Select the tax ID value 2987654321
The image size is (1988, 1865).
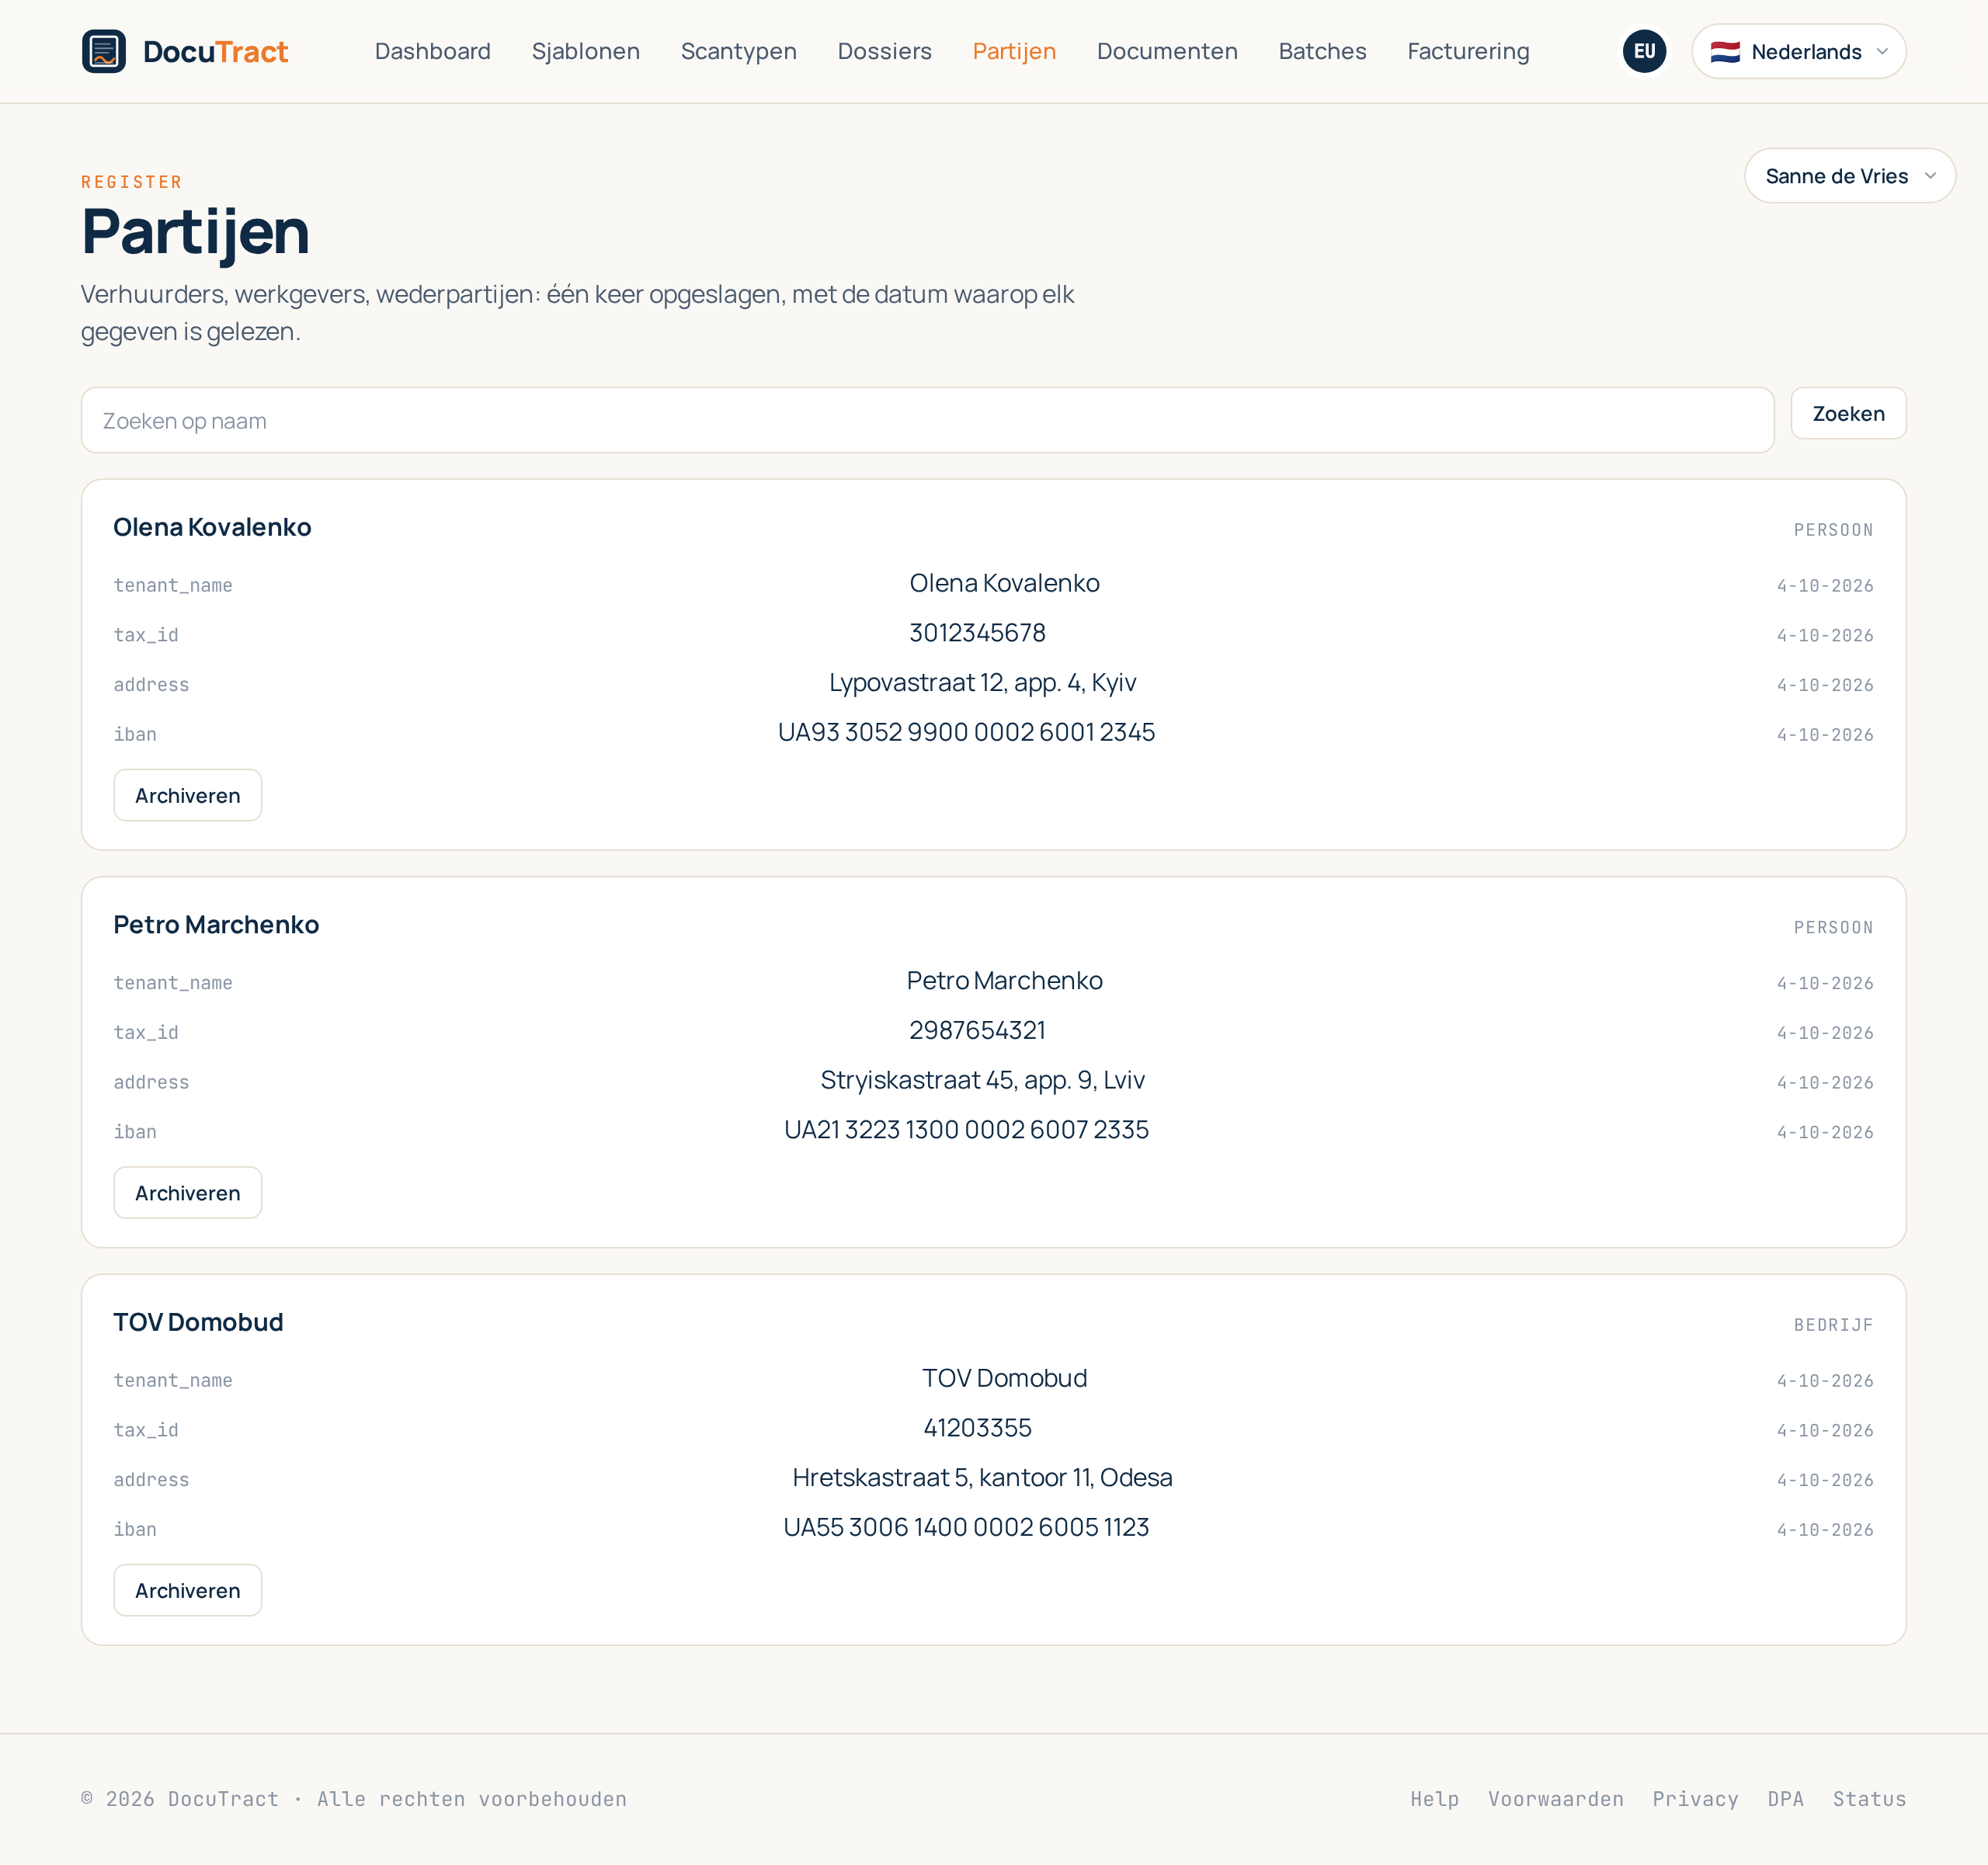(977, 1030)
